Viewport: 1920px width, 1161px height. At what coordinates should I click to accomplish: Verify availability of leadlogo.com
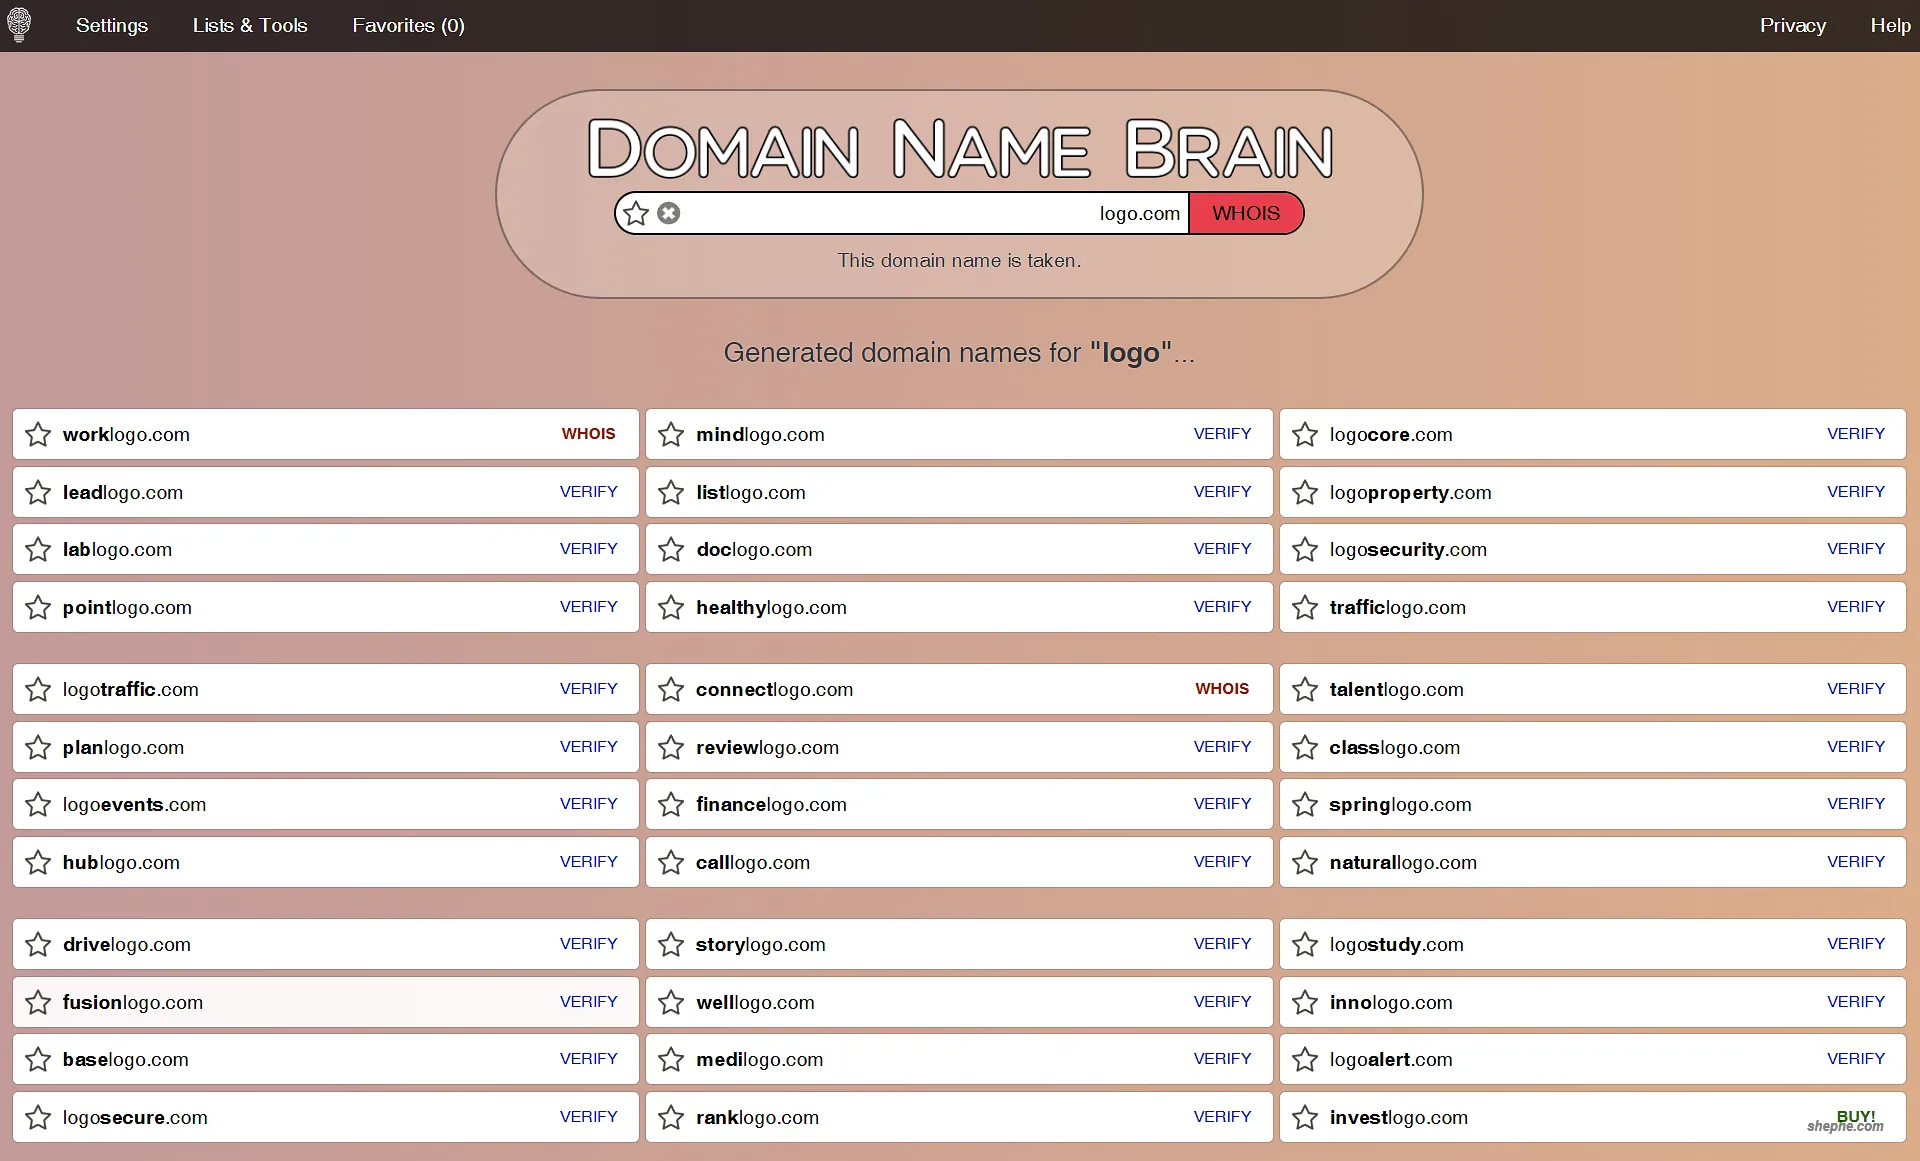click(x=588, y=491)
